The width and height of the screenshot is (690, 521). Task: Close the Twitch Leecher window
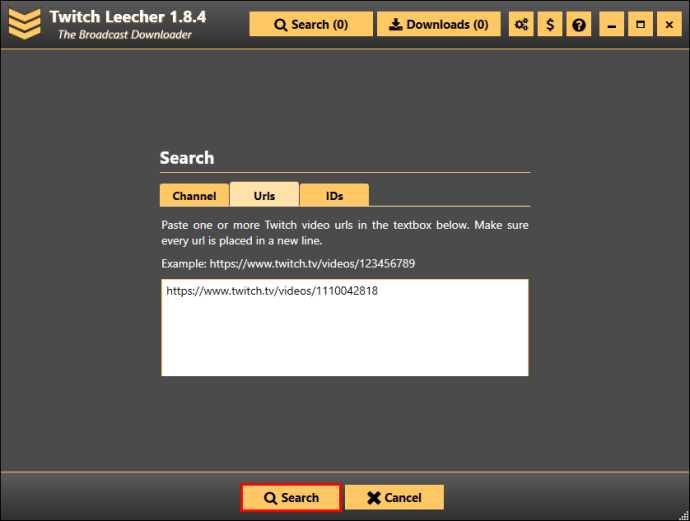(669, 24)
